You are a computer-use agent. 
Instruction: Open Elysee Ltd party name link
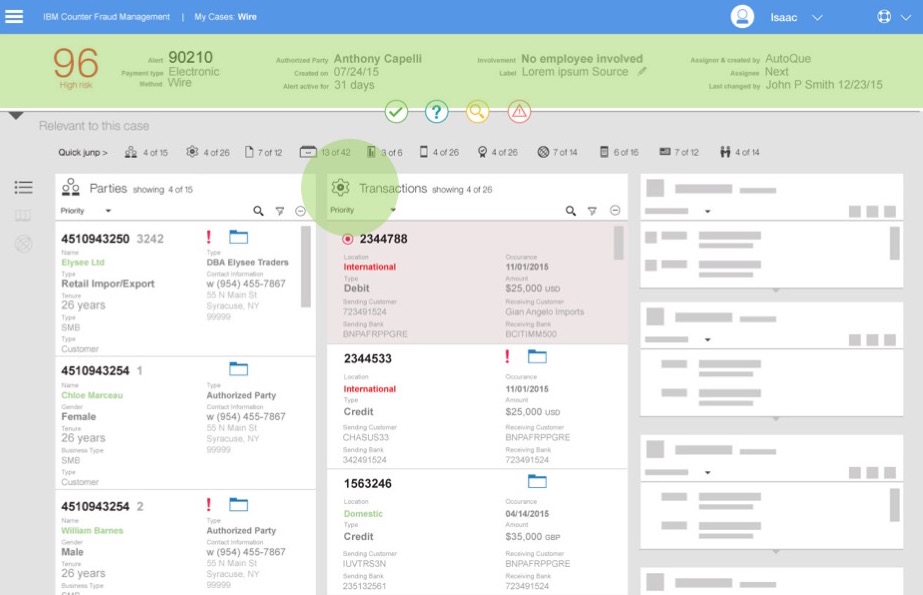click(x=82, y=262)
